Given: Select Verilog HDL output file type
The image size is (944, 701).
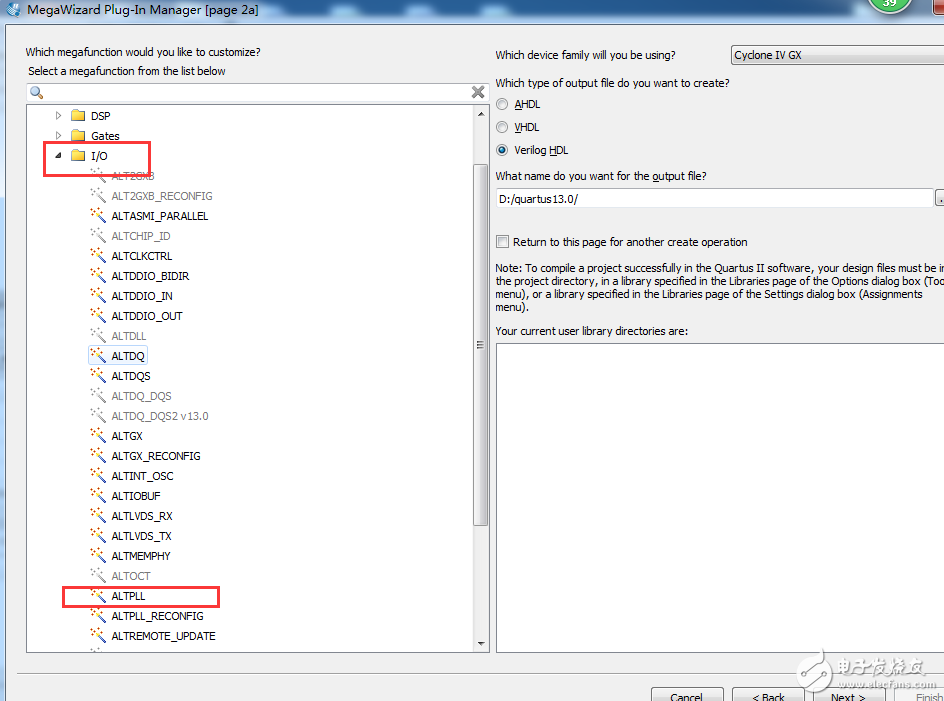Looking at the screenshot, I should (502, 150).
